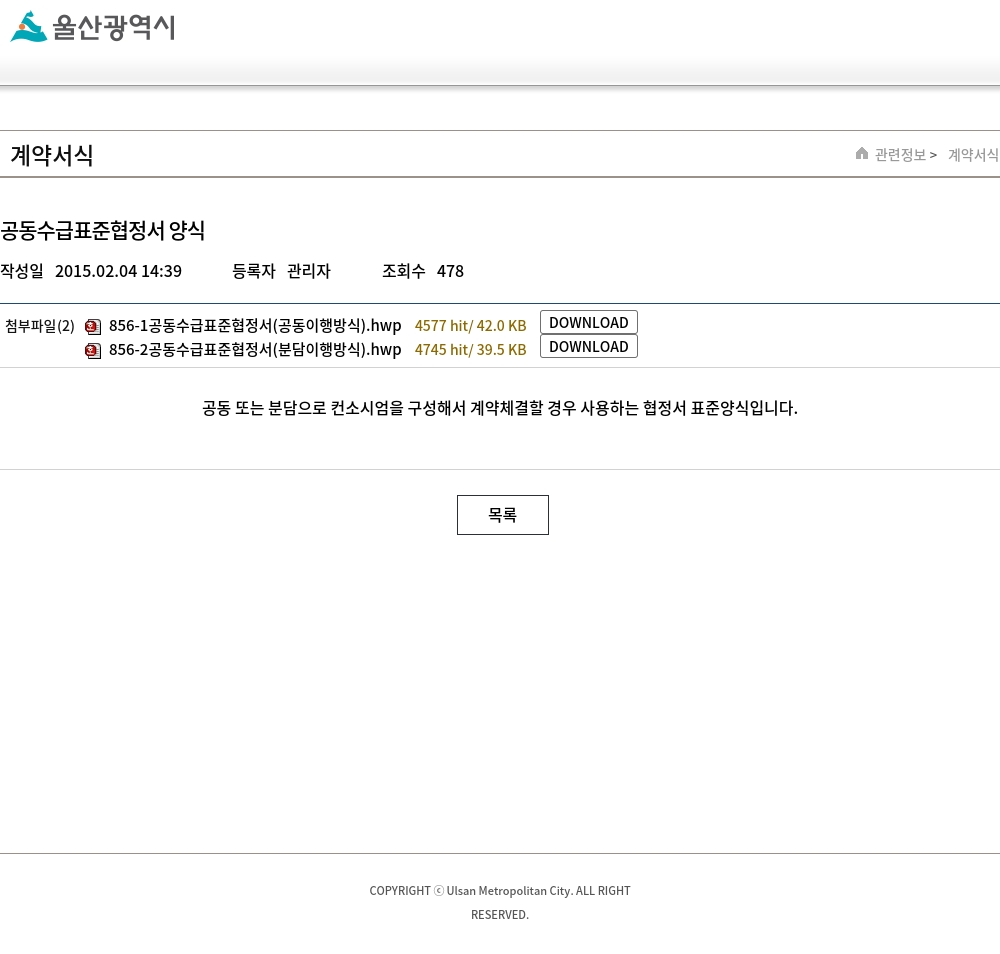This screenshot has width=1000, height=954.
Task: Click the 작성일 date 2015.02.04 14:39
Action: pyautogui.click(x=118, y=271)
